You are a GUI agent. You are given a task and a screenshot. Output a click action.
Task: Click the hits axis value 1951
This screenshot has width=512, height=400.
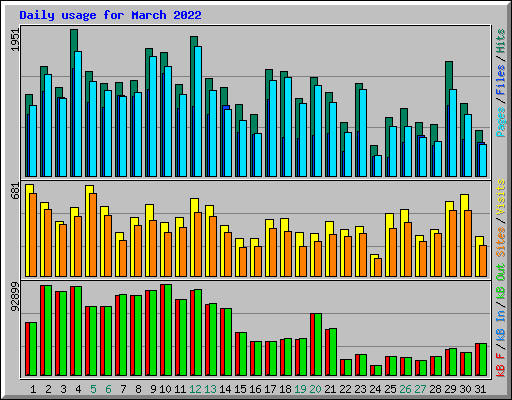15,40
